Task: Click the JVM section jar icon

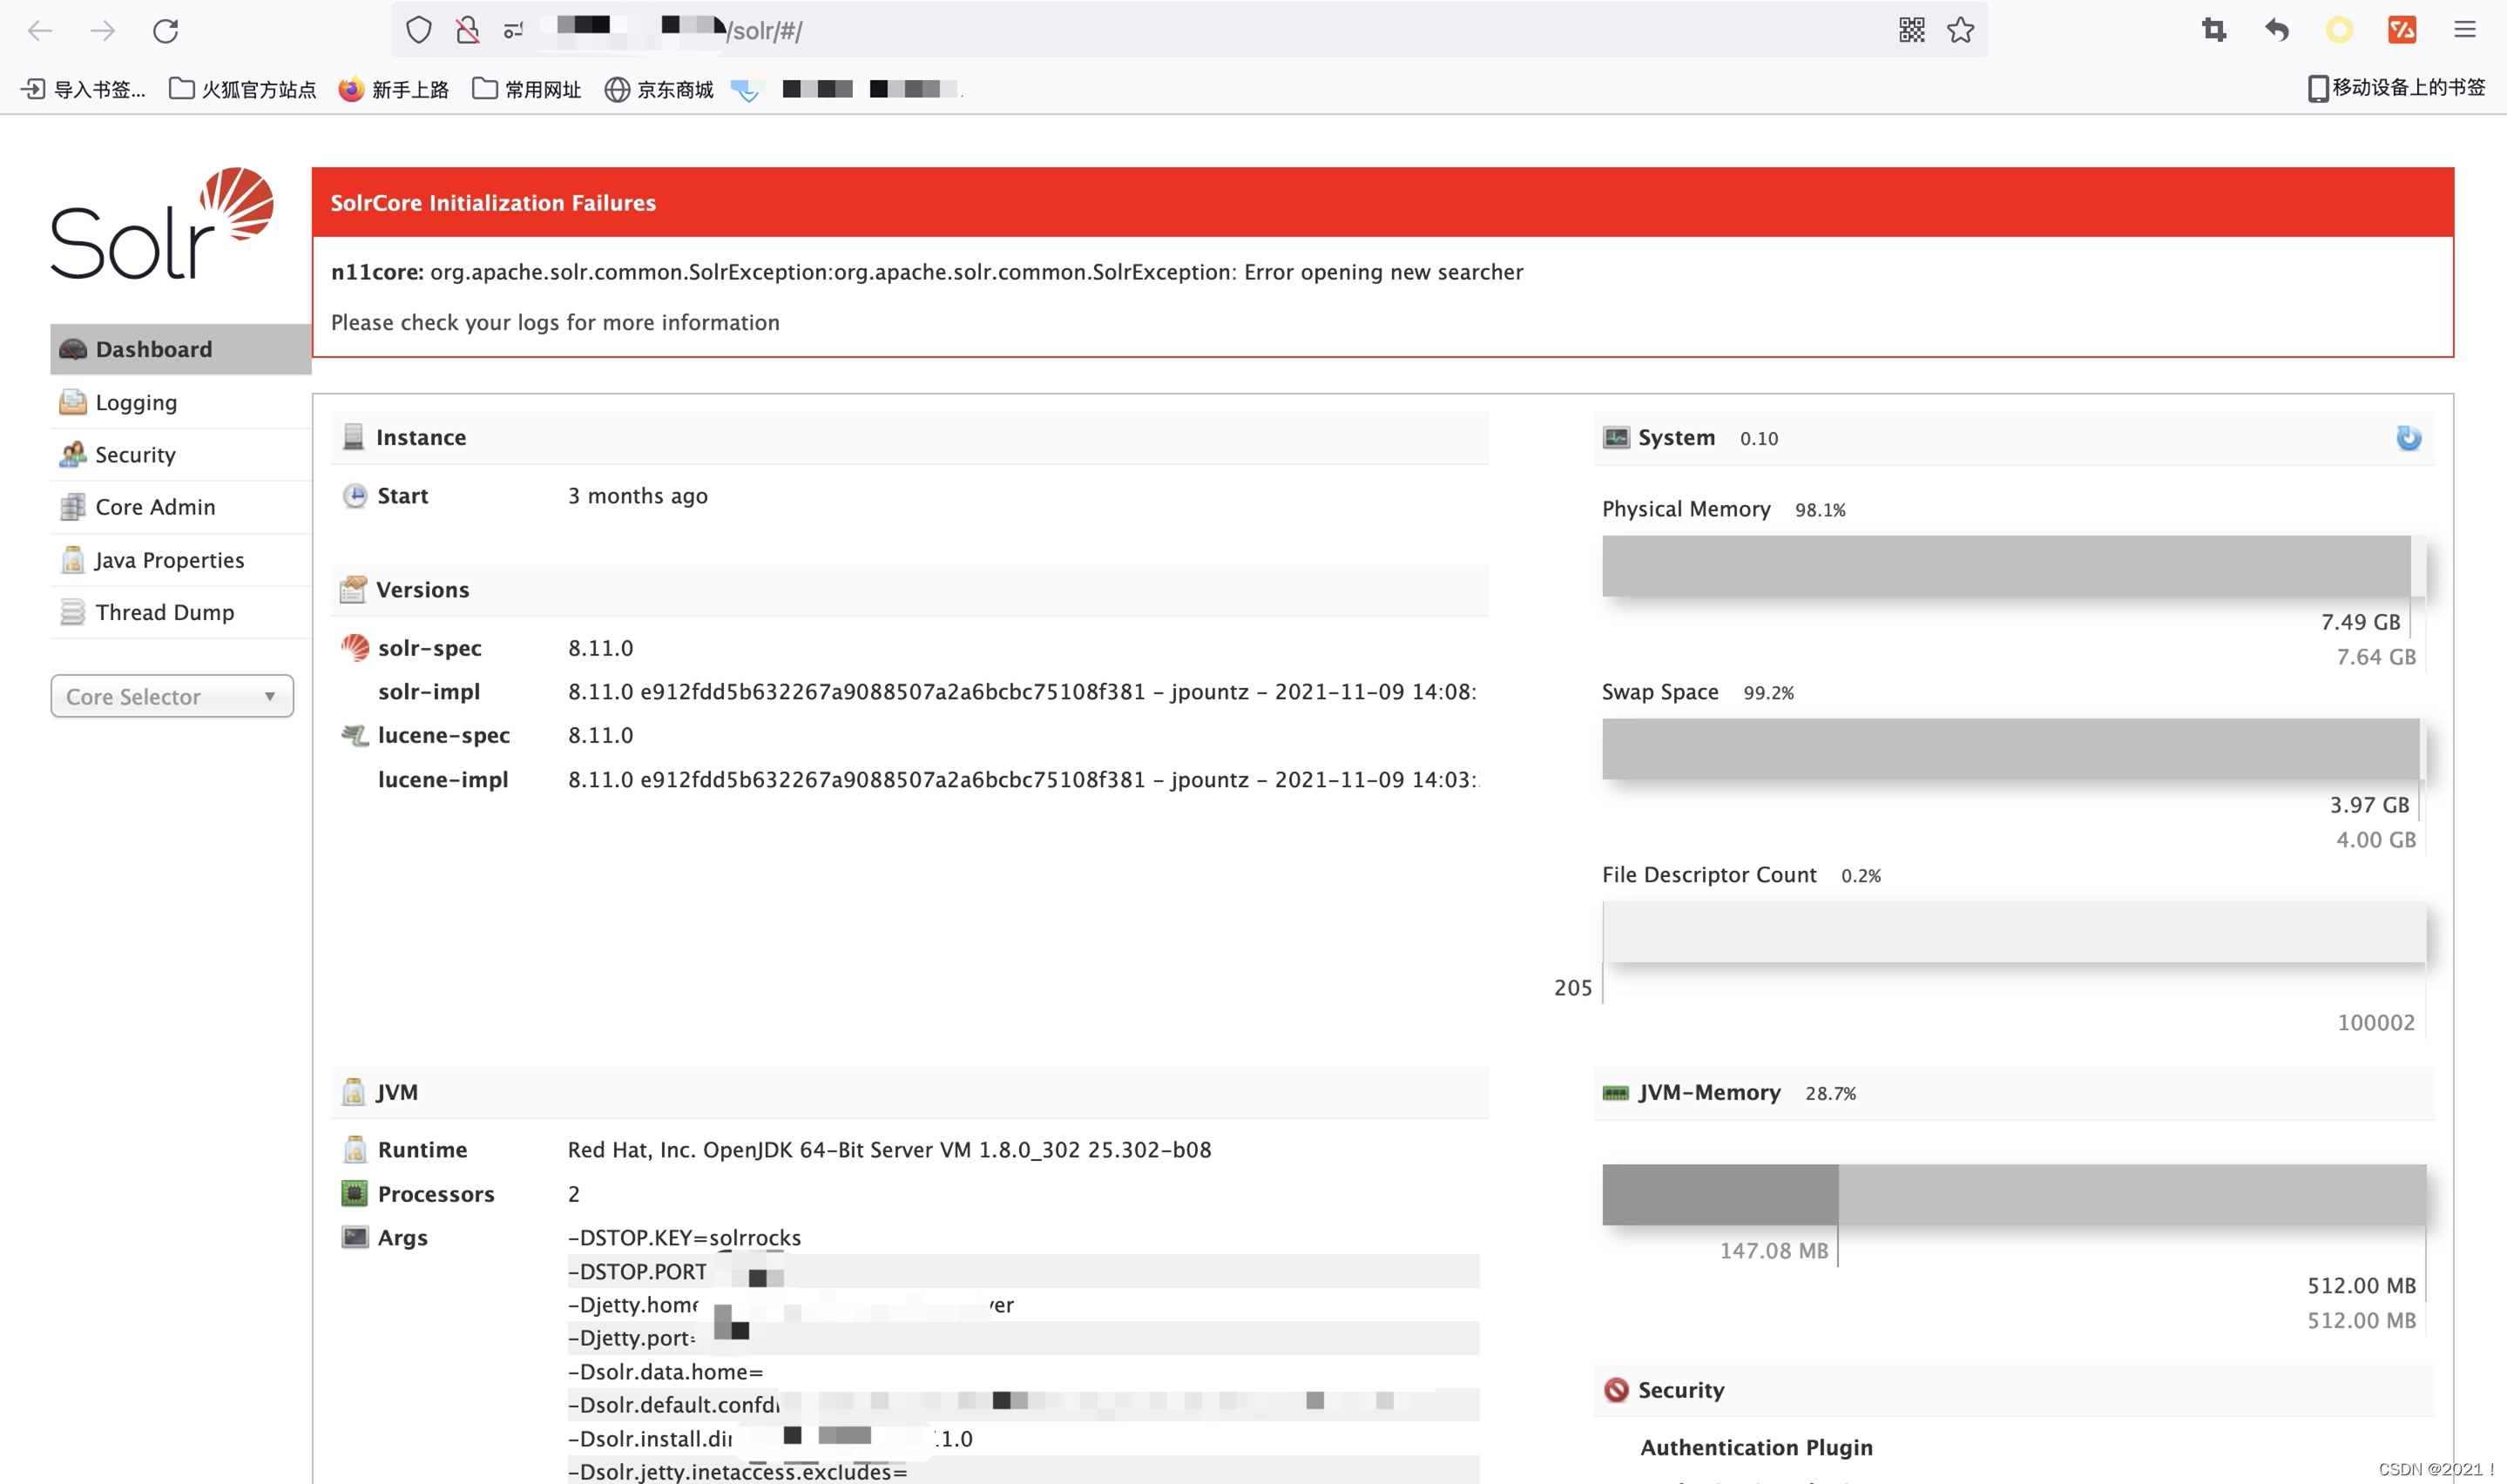Action: click(x=353, y=1092)
